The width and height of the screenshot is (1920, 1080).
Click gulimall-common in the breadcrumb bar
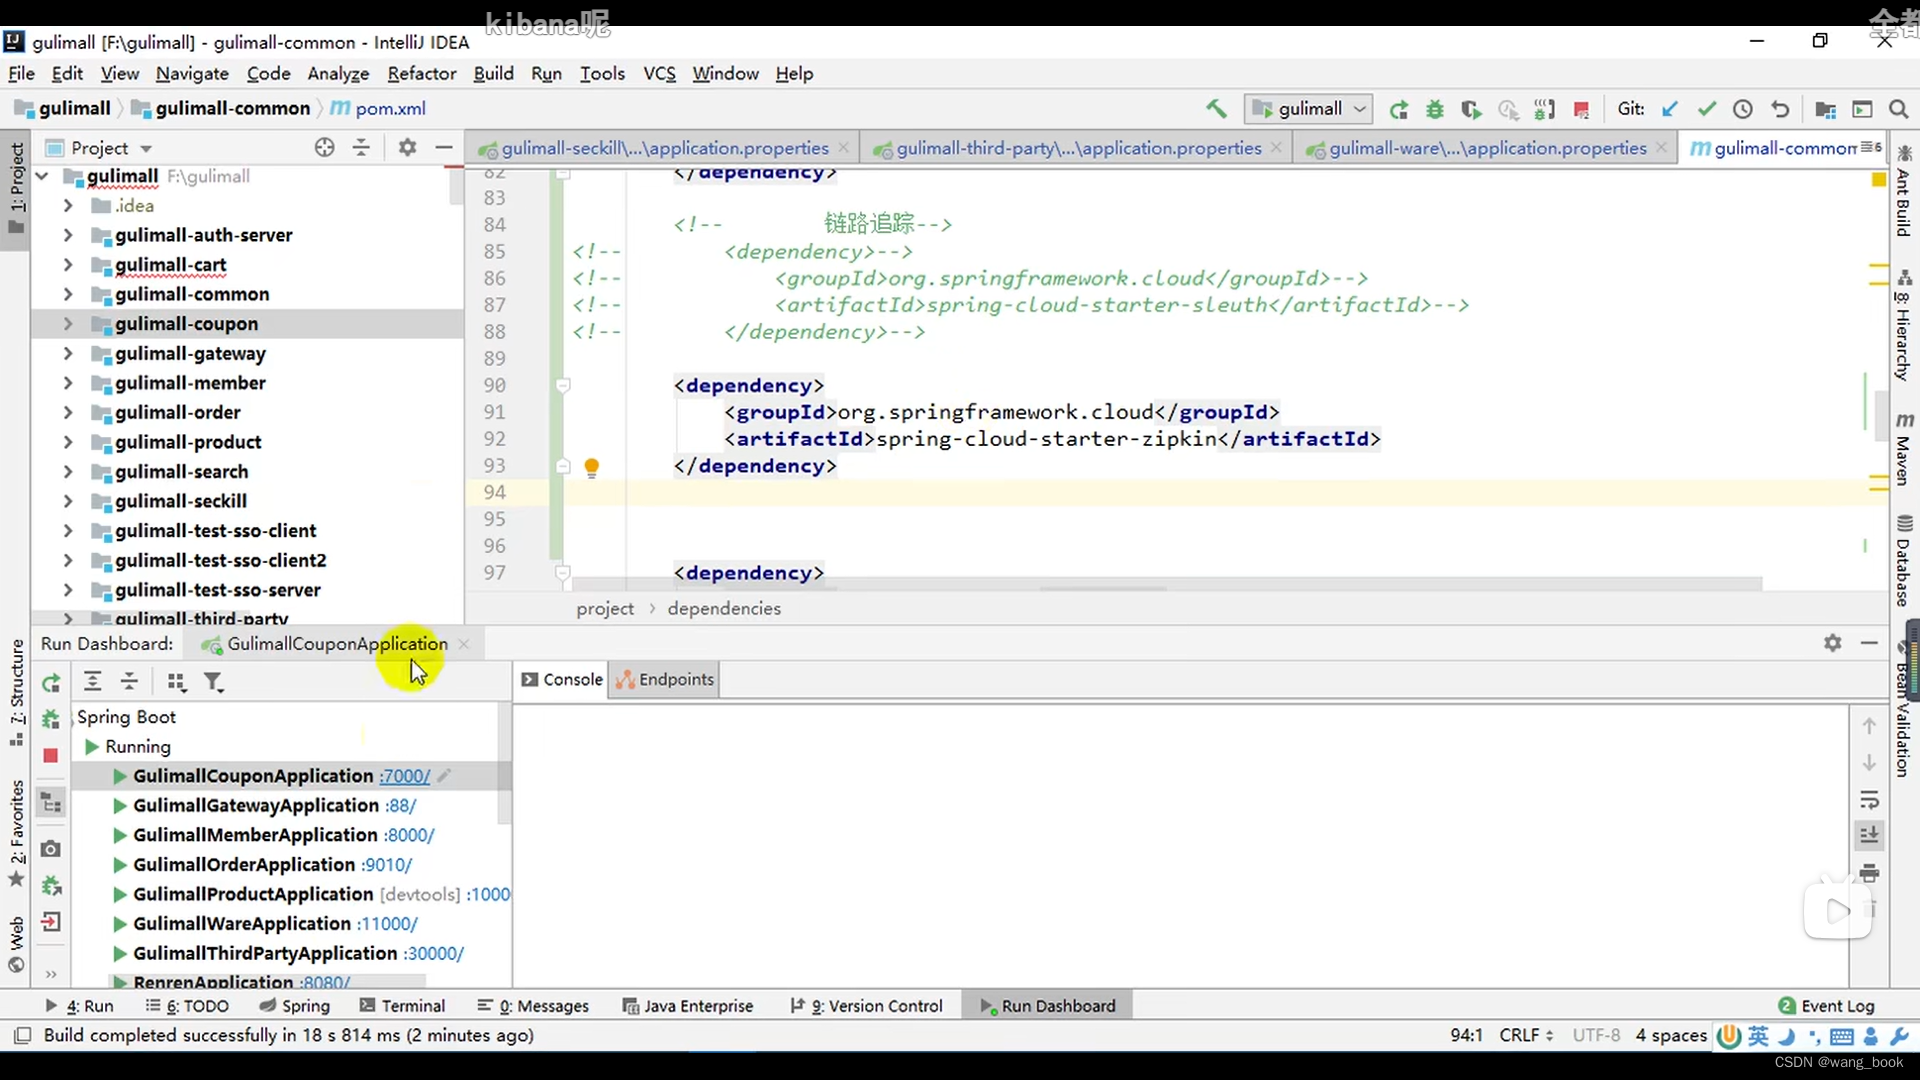coord(232,109)
